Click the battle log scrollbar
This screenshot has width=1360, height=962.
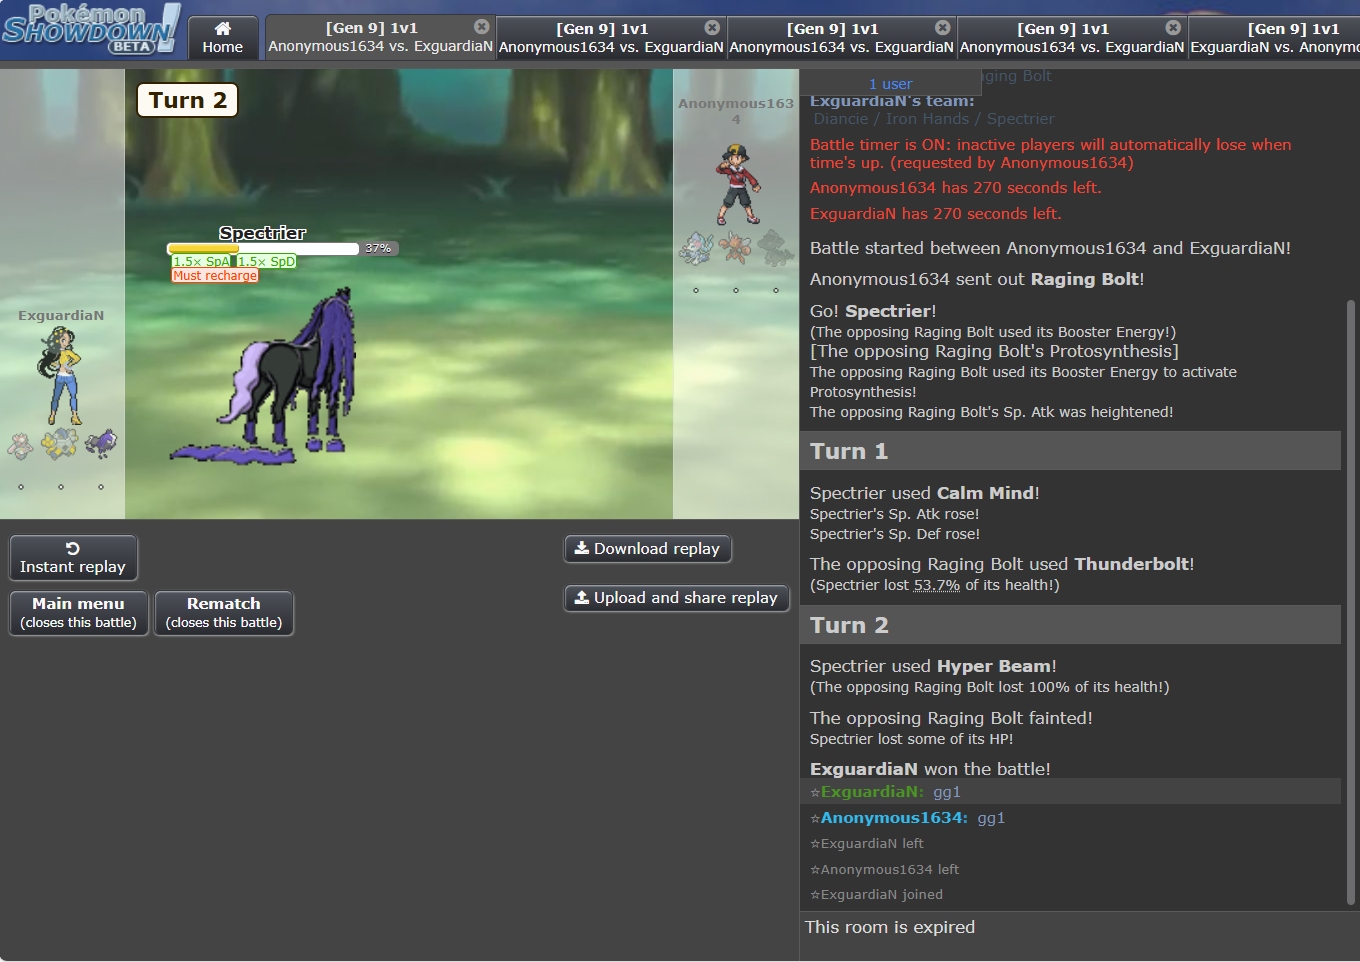coord(1351,600)
